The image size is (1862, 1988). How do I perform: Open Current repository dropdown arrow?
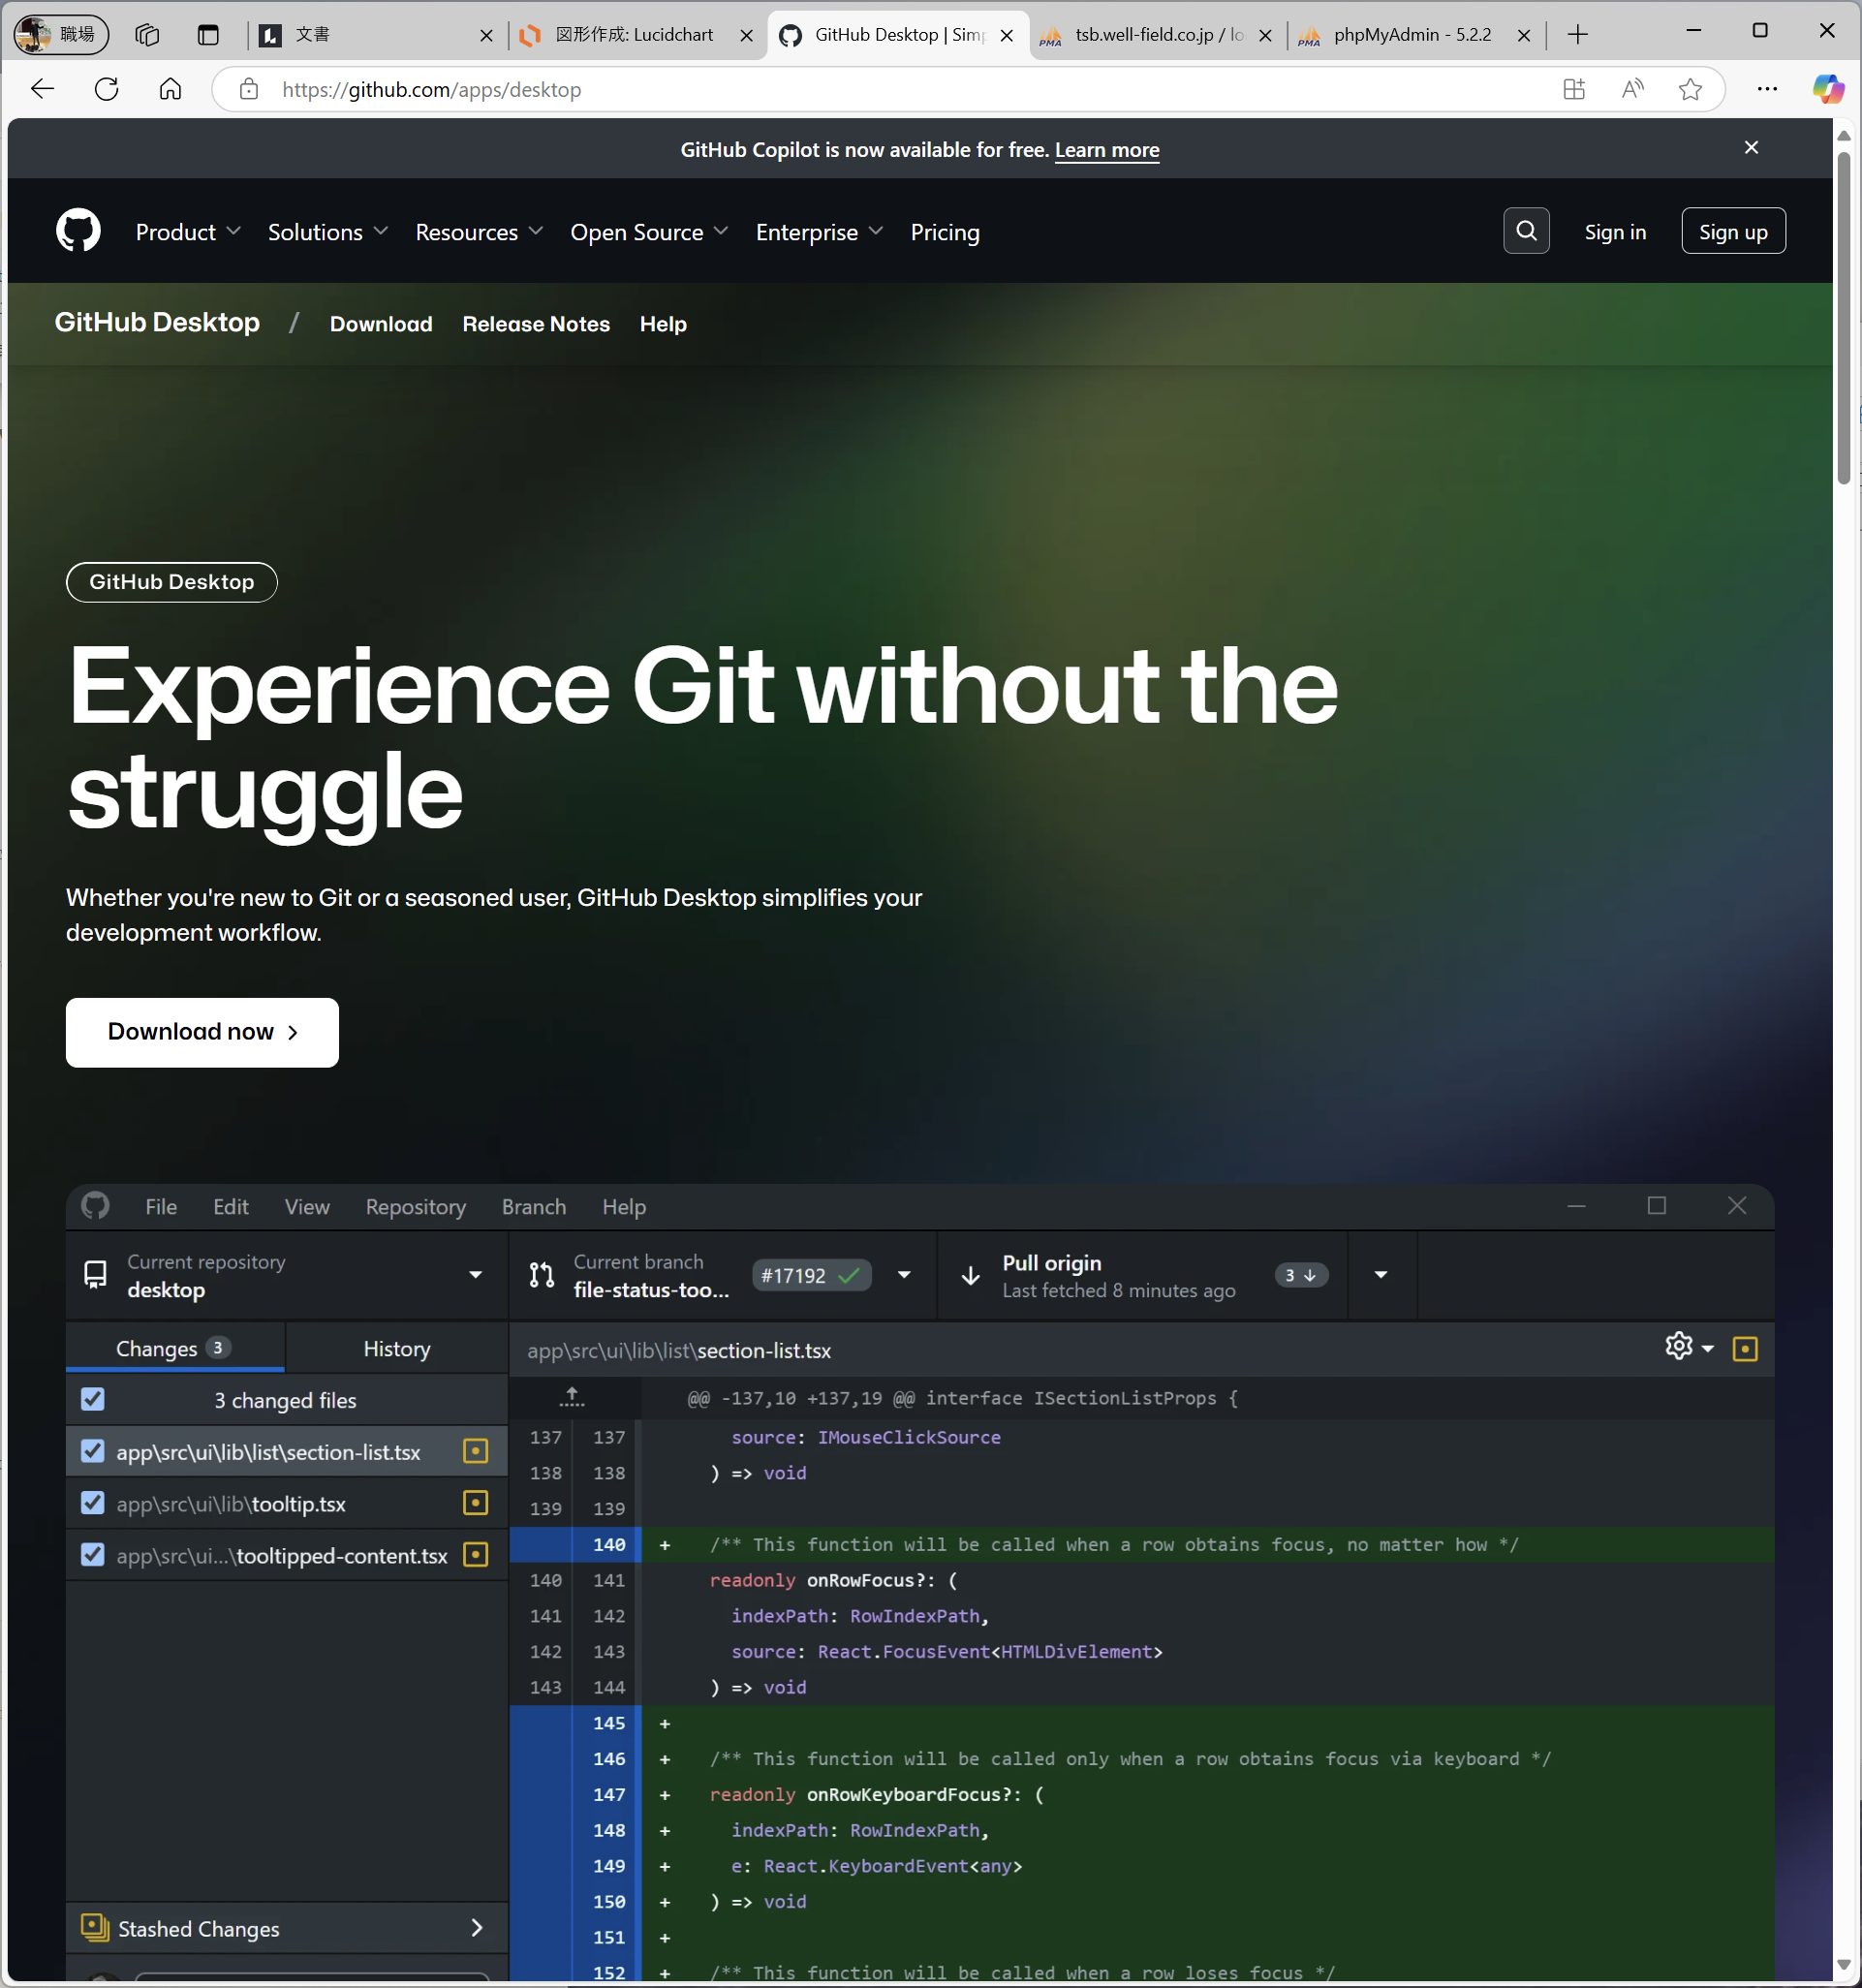(x=476, y=1275)
